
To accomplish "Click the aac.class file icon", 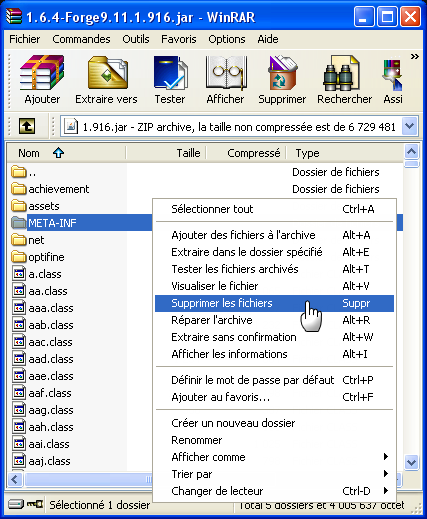I will (19, 342).
